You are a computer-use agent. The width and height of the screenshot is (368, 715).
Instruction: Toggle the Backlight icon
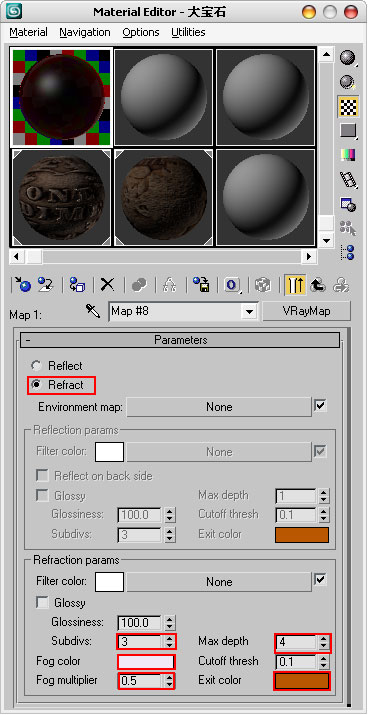coord(348,82)
